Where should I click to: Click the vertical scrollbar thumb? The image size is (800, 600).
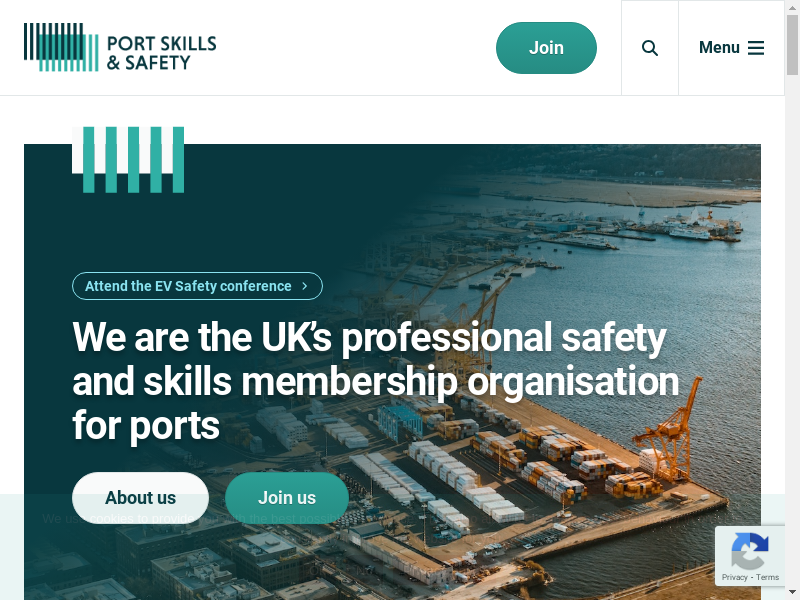point(792,45)
